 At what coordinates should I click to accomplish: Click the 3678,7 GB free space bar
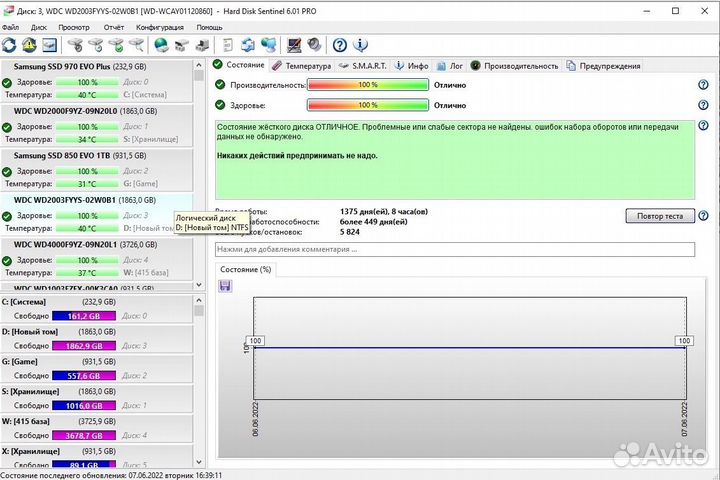point(84,435)
